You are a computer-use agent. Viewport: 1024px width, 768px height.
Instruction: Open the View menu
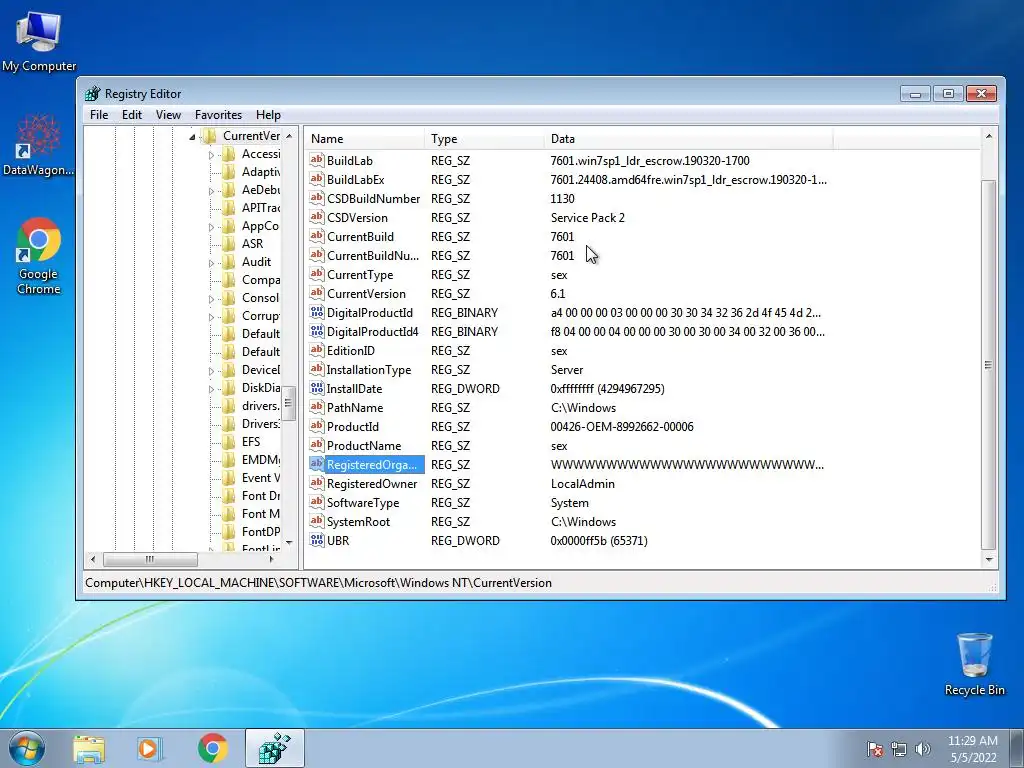168,115
